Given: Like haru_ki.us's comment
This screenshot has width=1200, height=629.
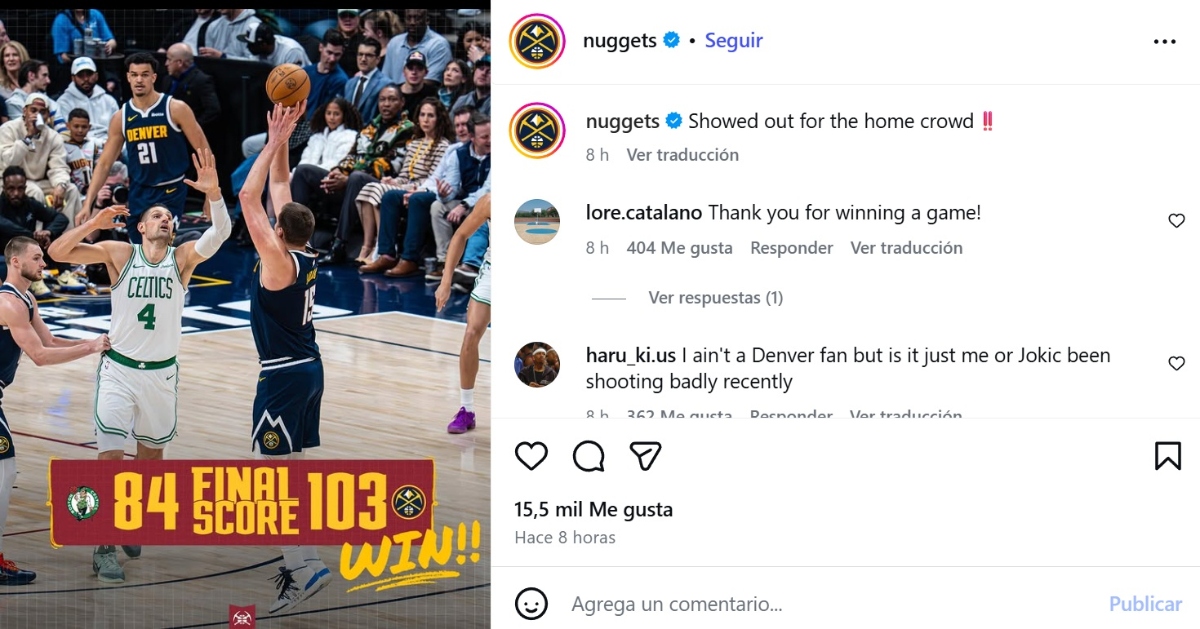Looking at the screenshot, I should 1177,364.
